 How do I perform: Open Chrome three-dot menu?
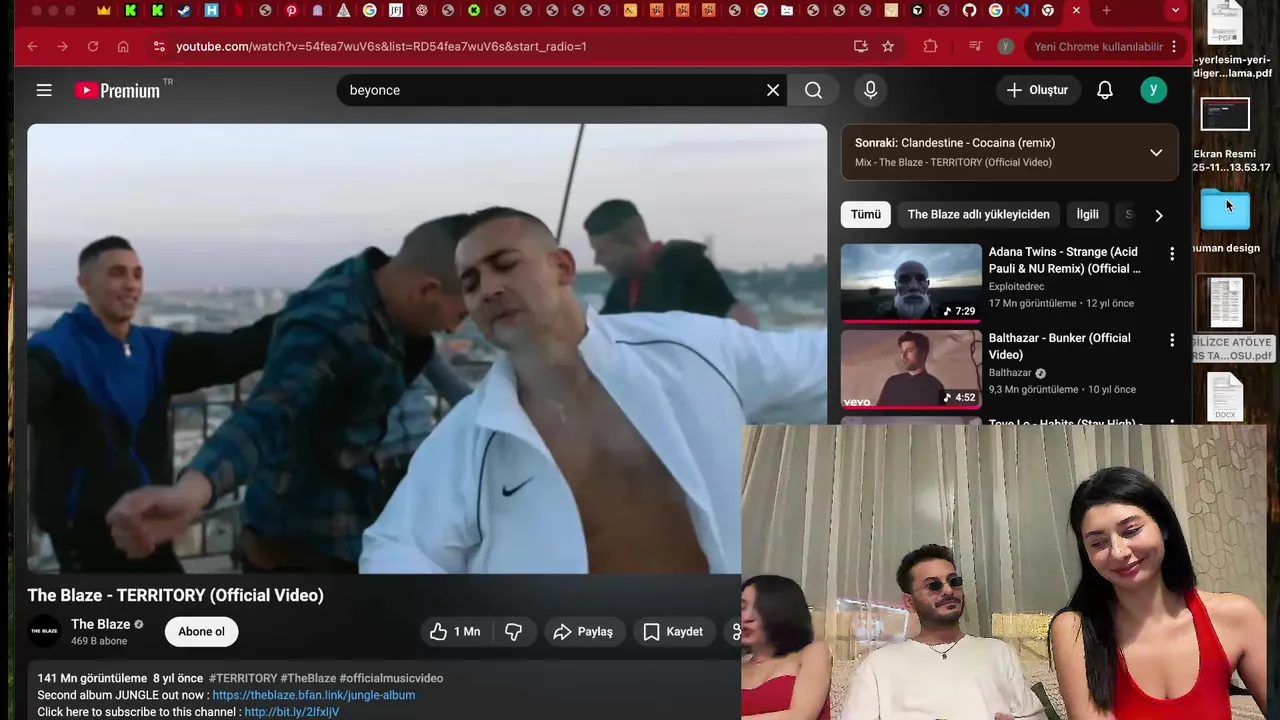1174,46
